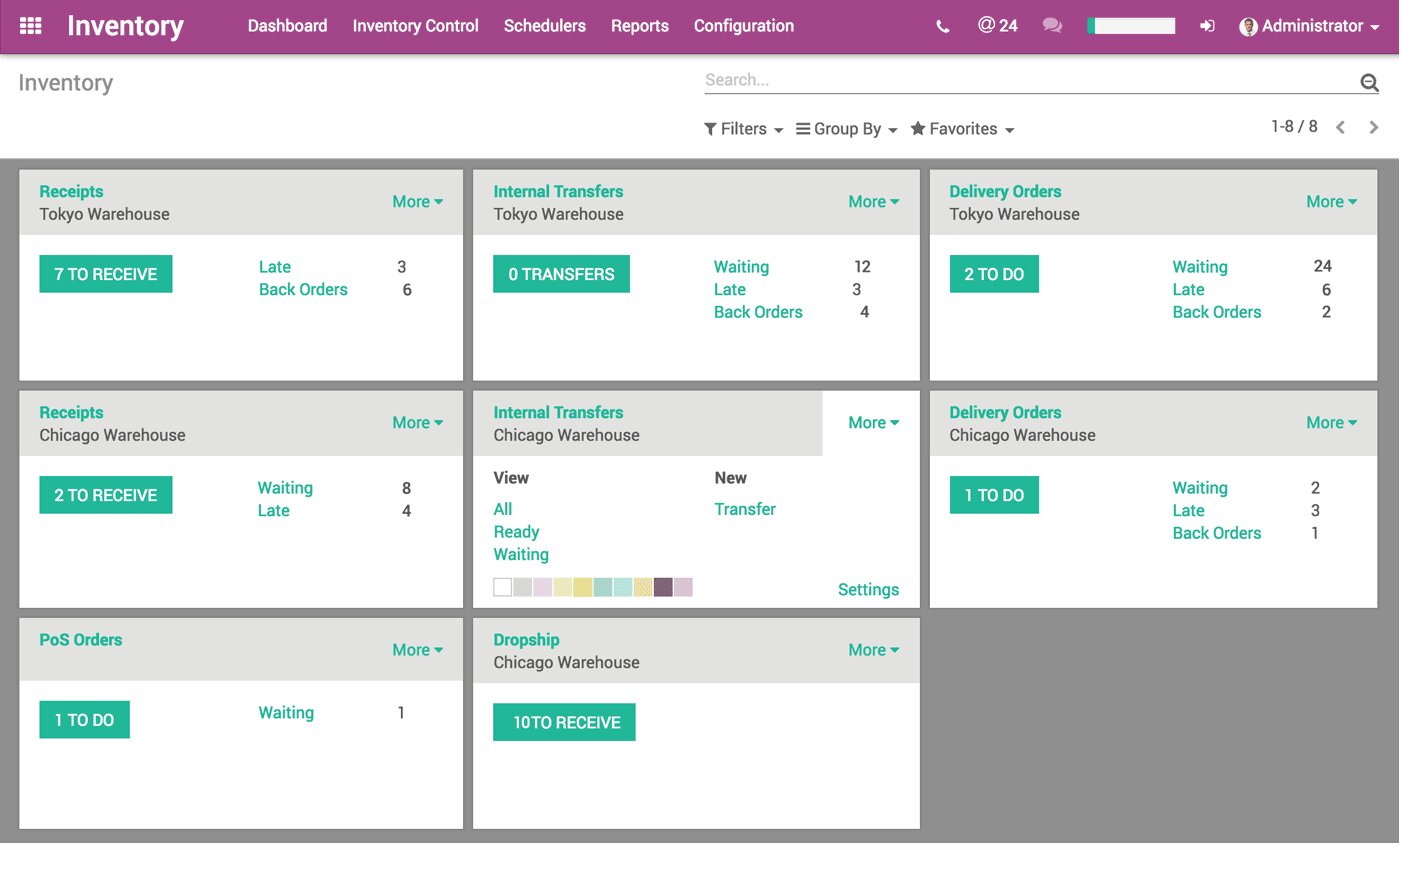Click the search magnifier icon

click(x=1369, y=83)
